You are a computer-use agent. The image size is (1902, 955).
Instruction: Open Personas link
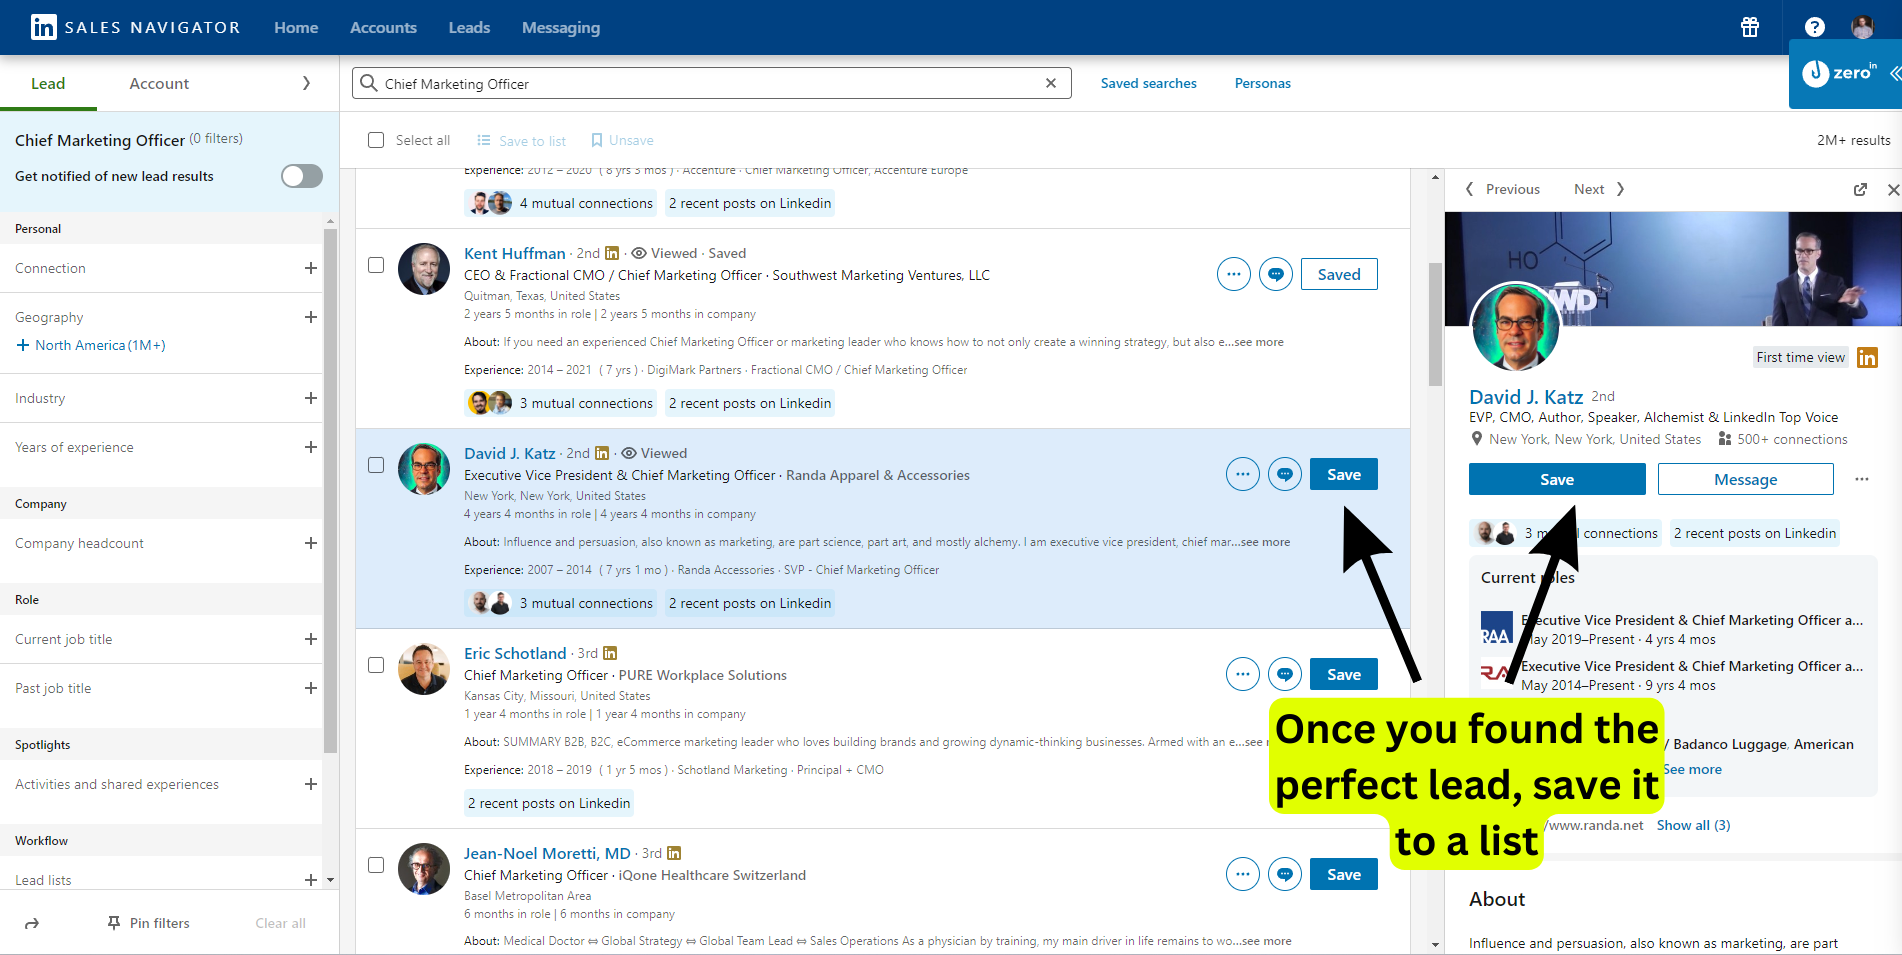1263,83
